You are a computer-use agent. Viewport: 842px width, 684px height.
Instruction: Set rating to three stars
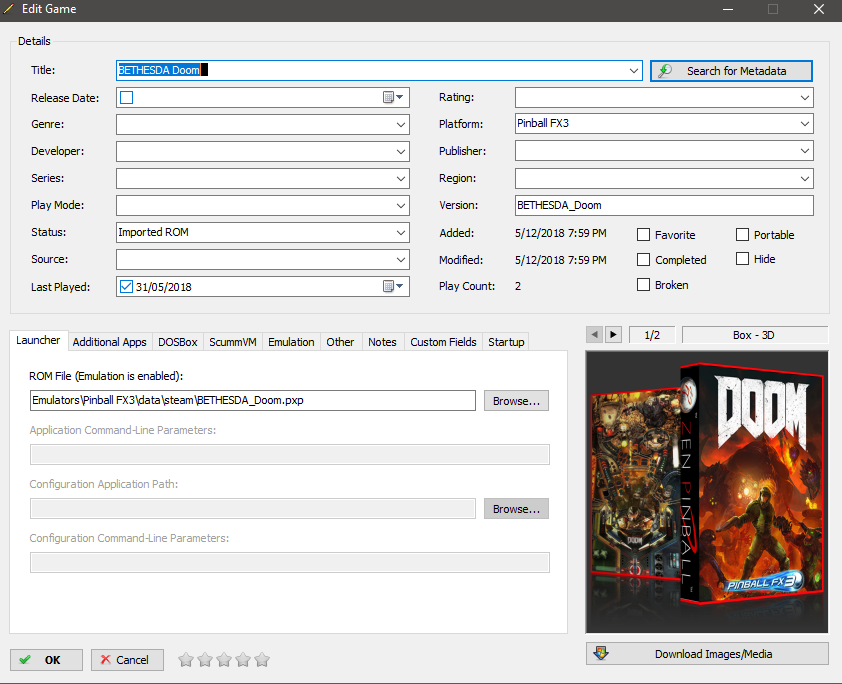(x=224, y=659)
